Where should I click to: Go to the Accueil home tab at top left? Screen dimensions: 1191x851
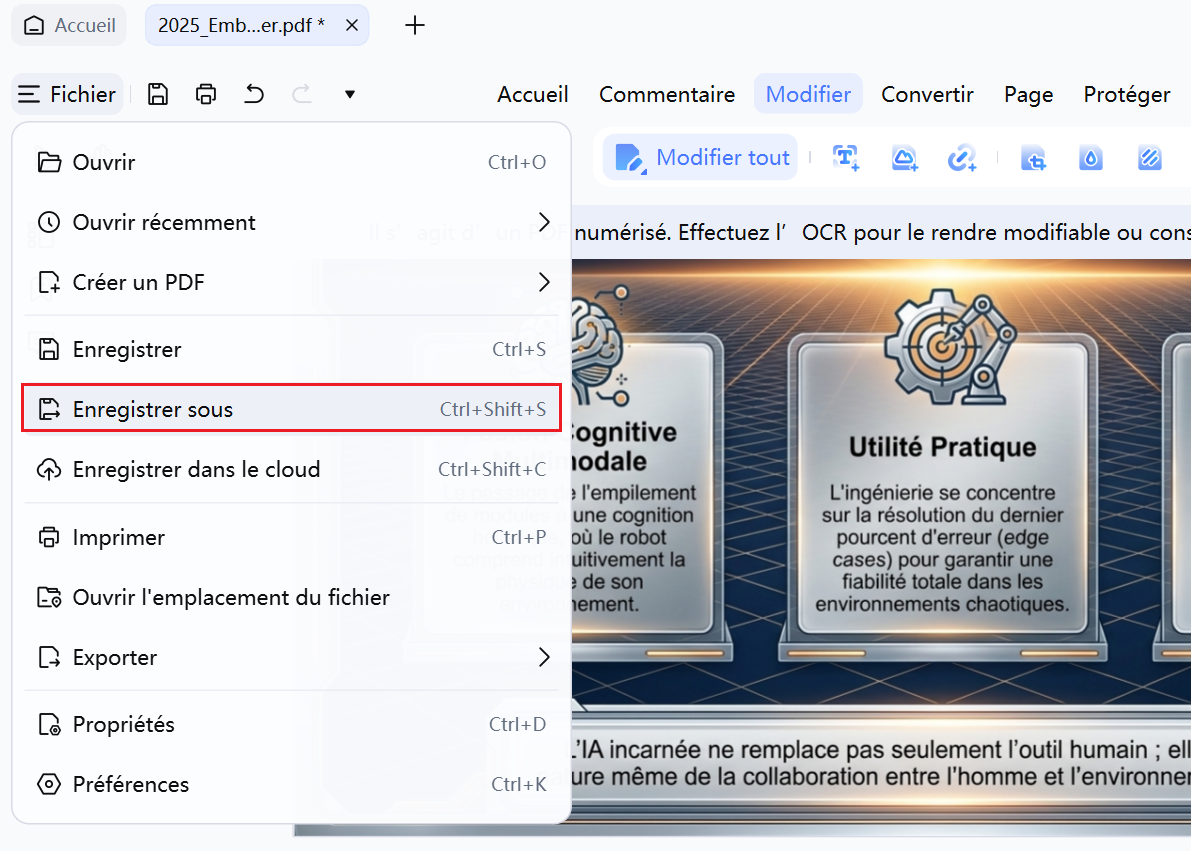69,25
